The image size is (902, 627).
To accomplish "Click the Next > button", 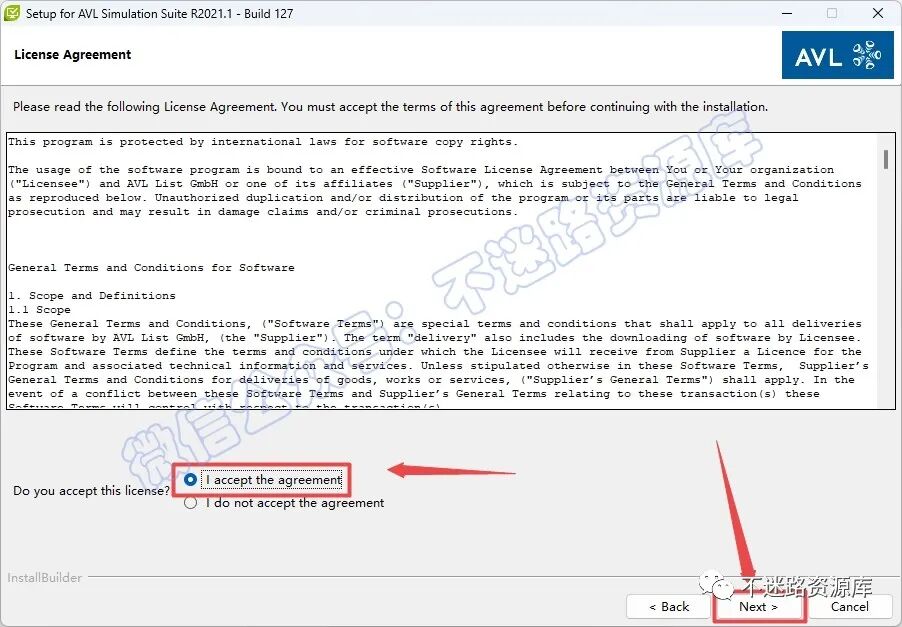I will (x=758, y=606).
